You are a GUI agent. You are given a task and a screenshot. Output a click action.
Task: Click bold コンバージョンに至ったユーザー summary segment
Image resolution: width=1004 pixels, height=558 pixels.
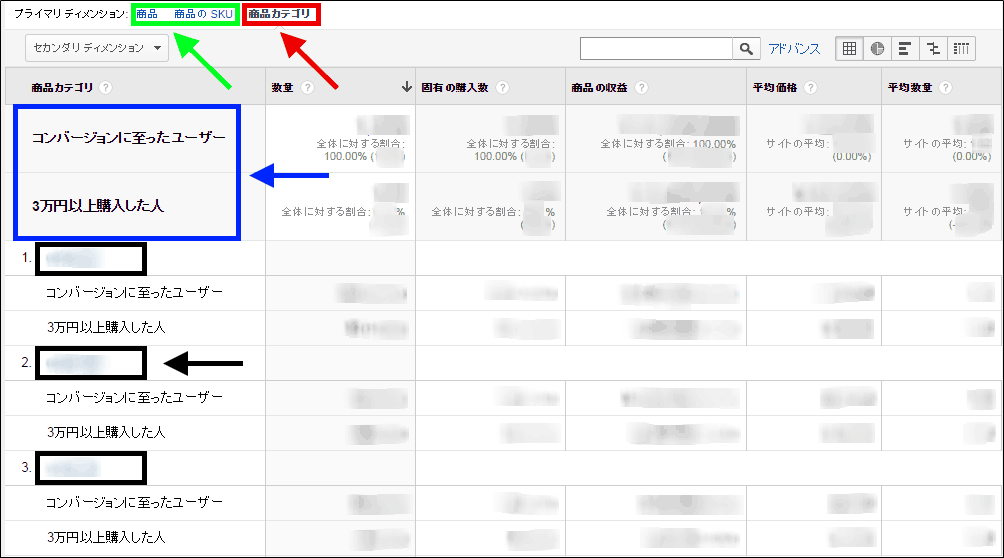point(129,138)
